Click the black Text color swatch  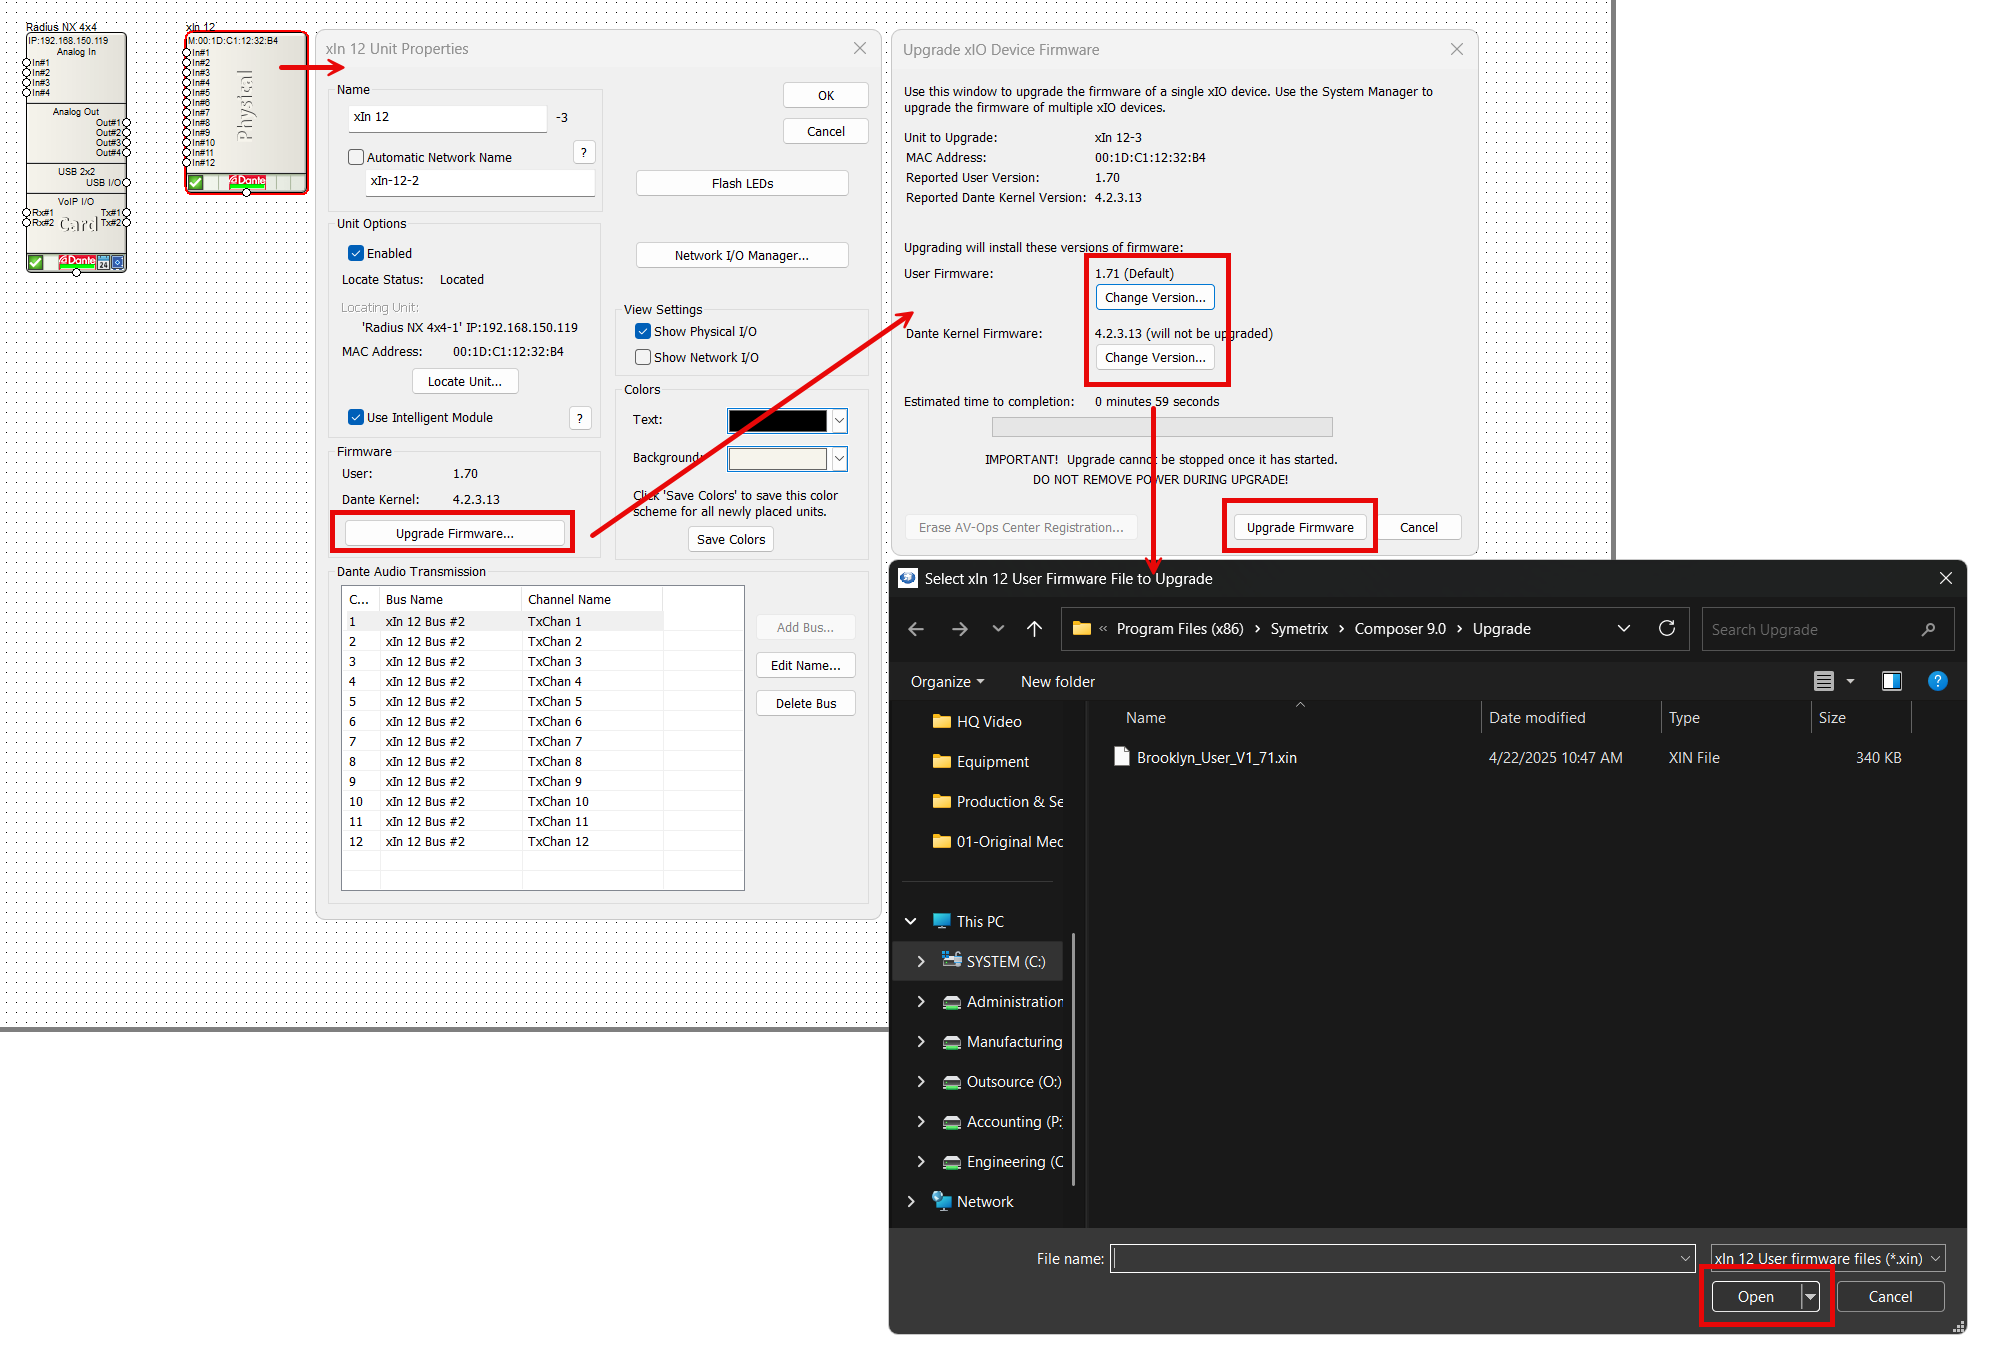tap(777, 421)
